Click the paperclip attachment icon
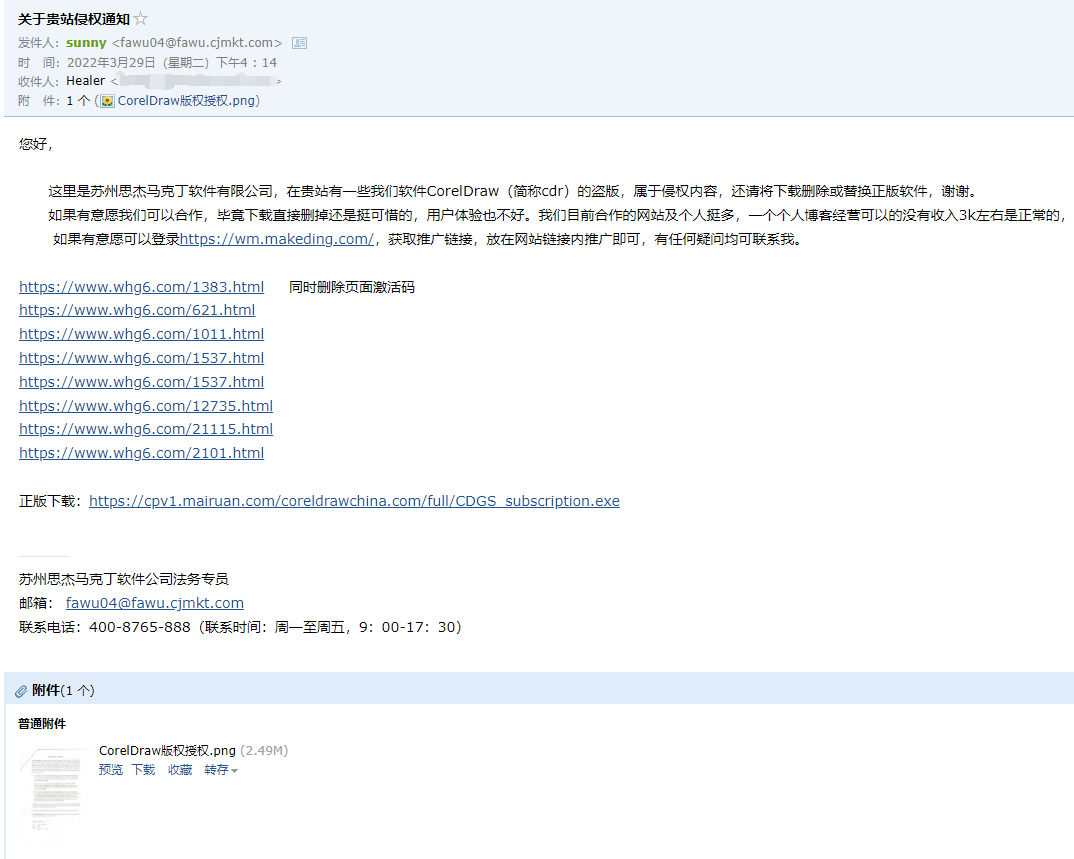1074x859 pixels. (21, 690)
